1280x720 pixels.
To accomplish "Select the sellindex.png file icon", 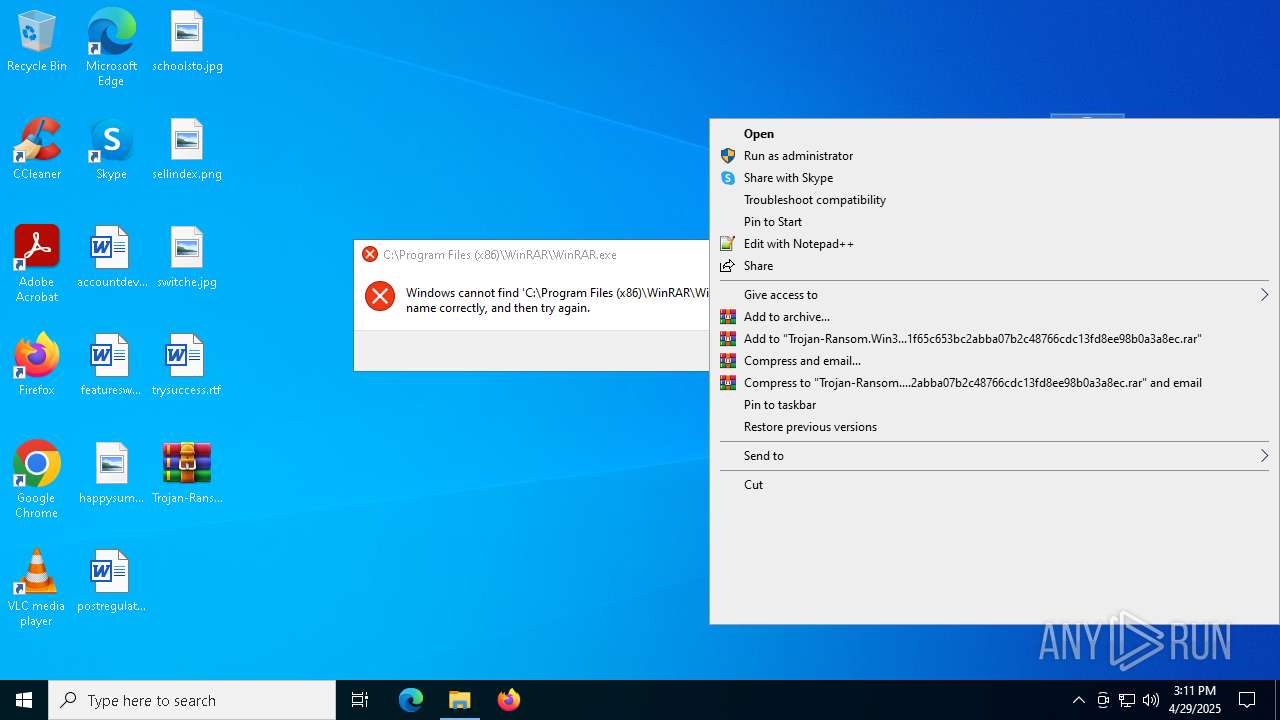I will (x=187, y=150).
